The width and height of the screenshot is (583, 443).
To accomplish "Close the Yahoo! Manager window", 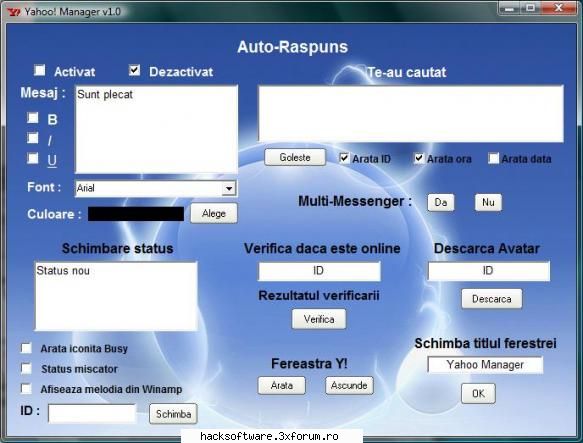I will click(558, 8).
